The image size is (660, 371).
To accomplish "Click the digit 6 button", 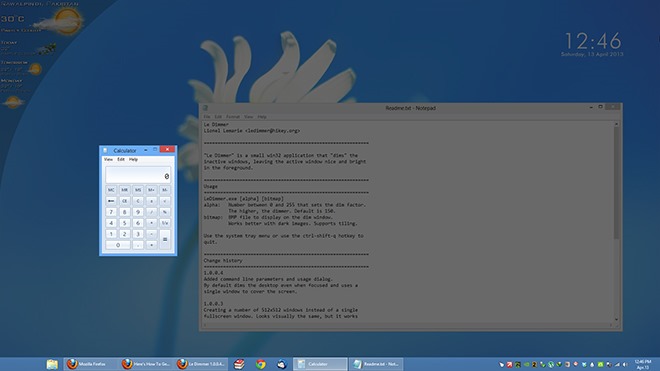I will pos(138,223).
